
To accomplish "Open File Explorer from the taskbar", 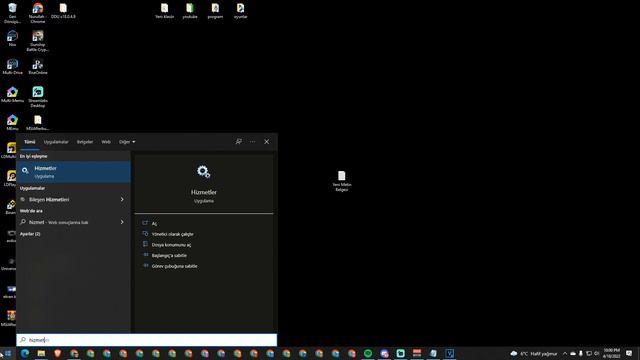I will pyautogui.click(x=41, y=353).
